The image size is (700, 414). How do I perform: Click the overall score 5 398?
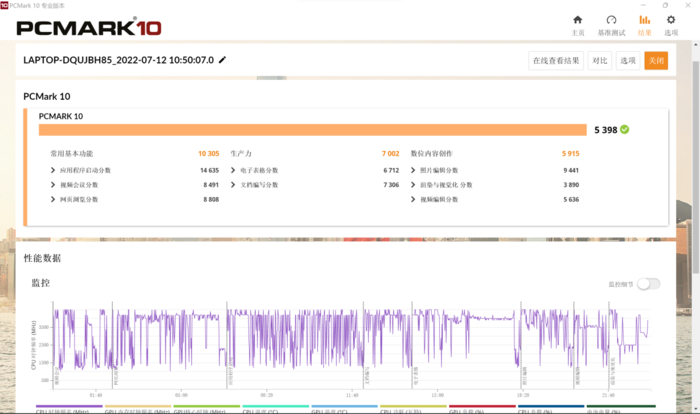click(605, 130)
